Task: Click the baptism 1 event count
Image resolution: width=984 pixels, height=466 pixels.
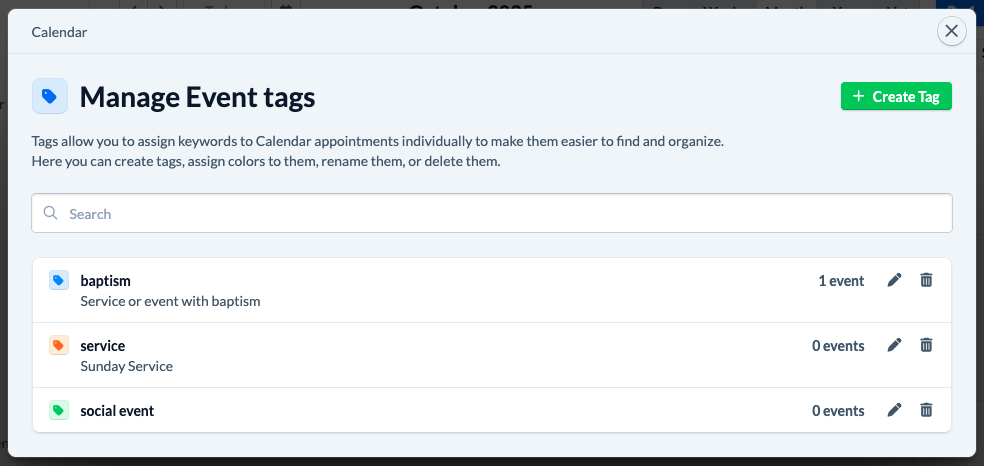Action: (841, 281)
